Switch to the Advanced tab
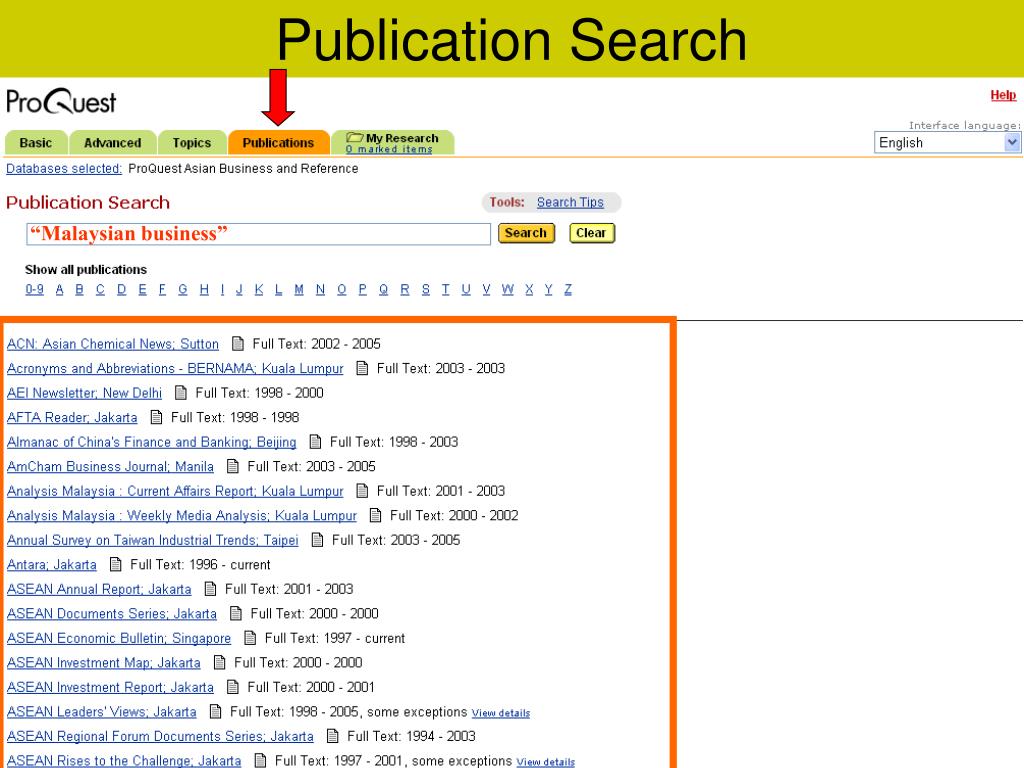The image size is (1024, 768). point(112,142)
